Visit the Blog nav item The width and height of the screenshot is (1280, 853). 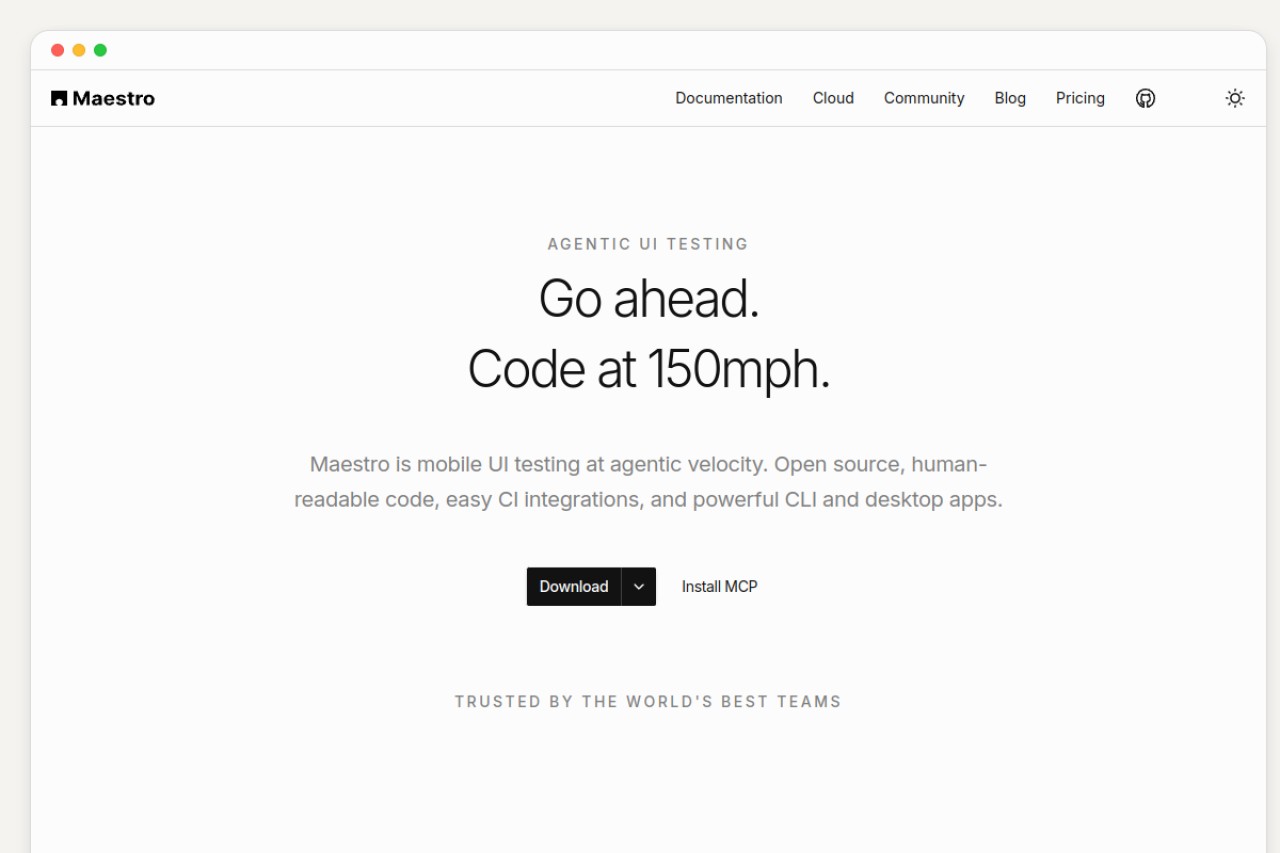(x=1010, y=98)
